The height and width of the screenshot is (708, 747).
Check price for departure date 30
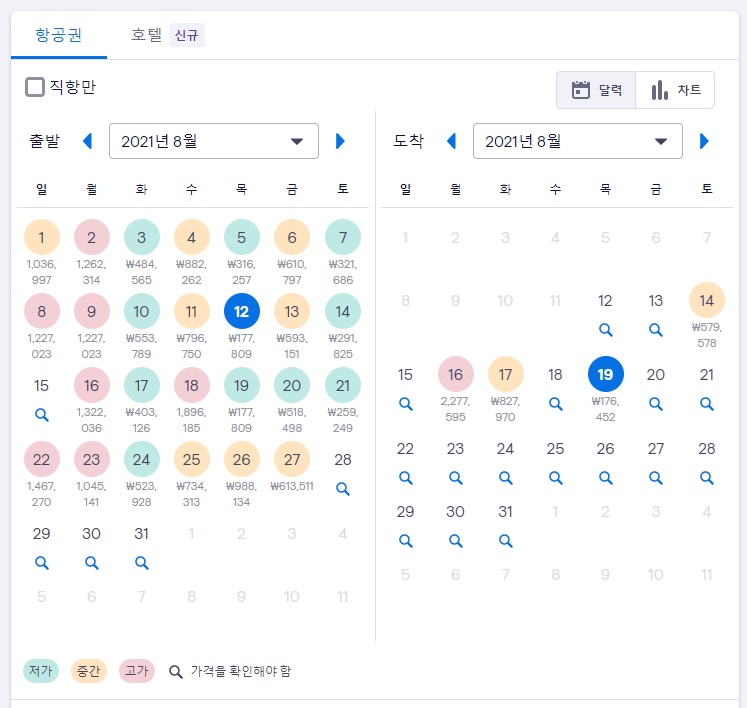[x=91, y=563]
